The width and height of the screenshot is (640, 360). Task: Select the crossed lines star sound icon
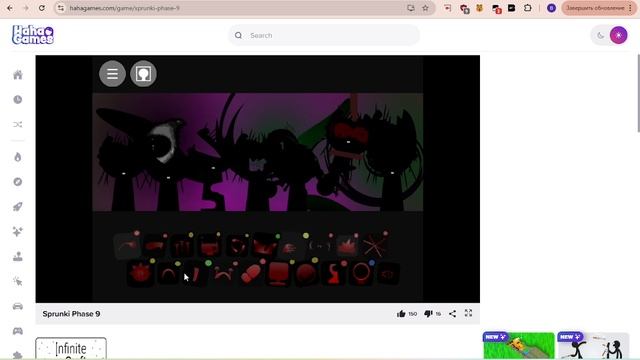[375, 246]
